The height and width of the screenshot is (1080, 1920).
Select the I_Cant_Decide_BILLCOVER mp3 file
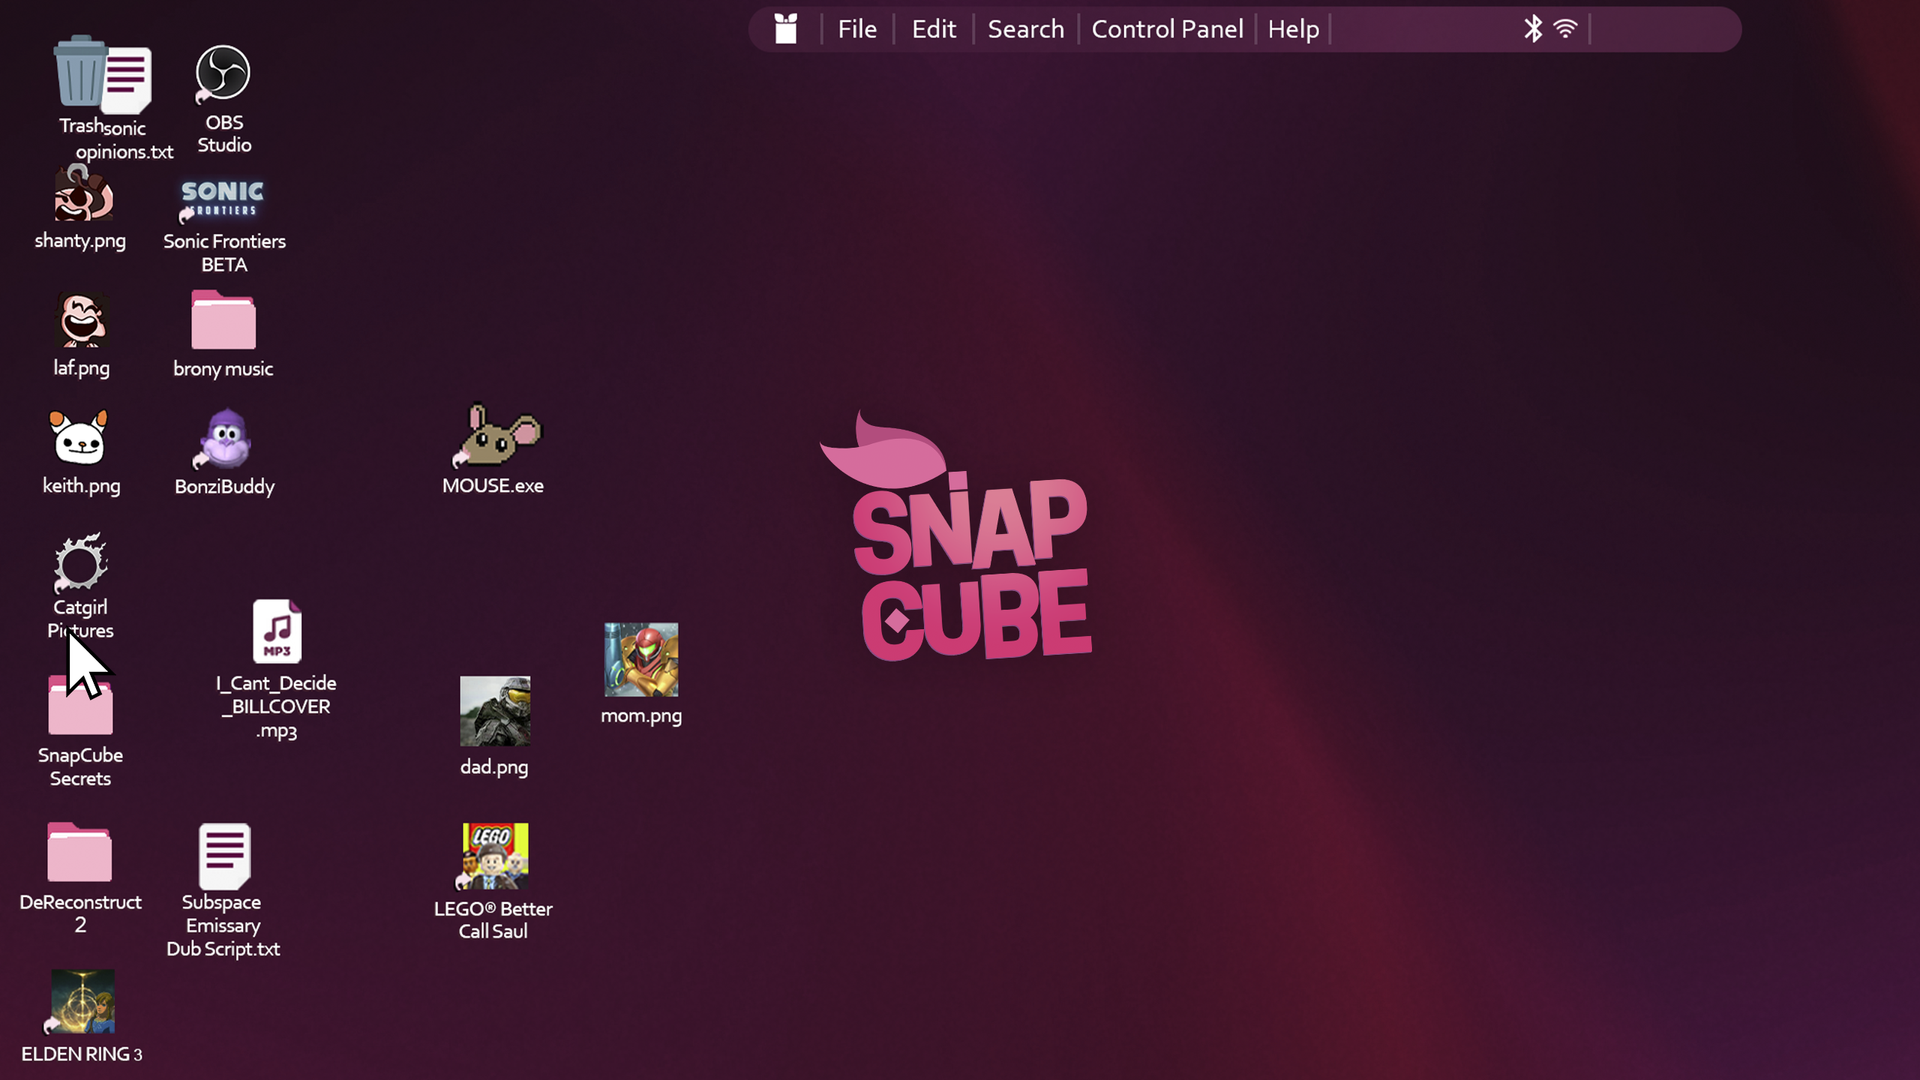point(277,632)
